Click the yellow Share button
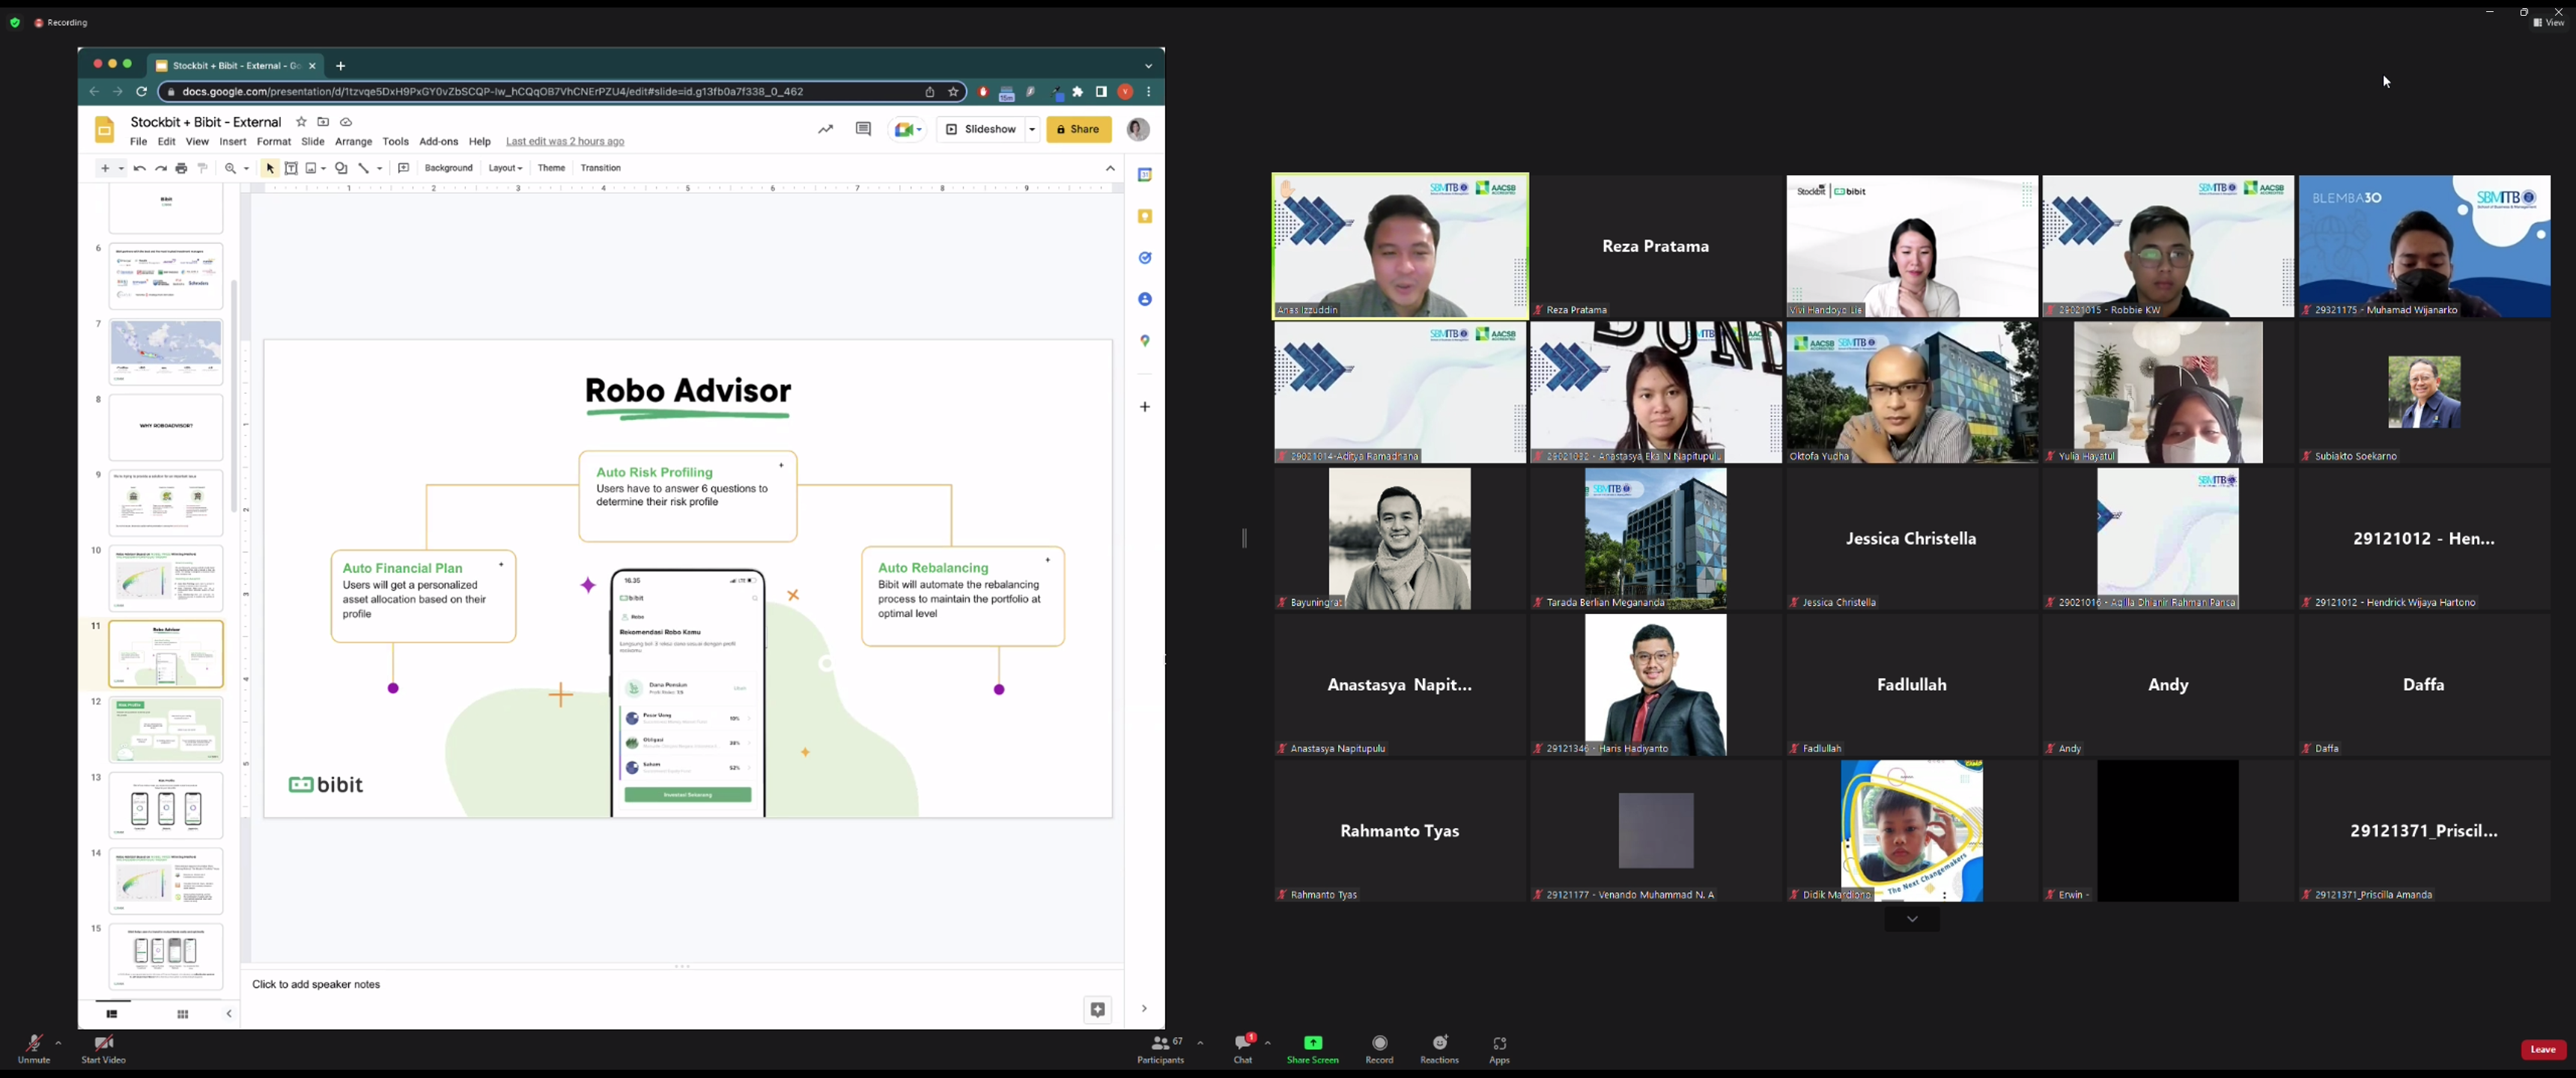2576x1078 pixels. click(x=1078, y=130)
